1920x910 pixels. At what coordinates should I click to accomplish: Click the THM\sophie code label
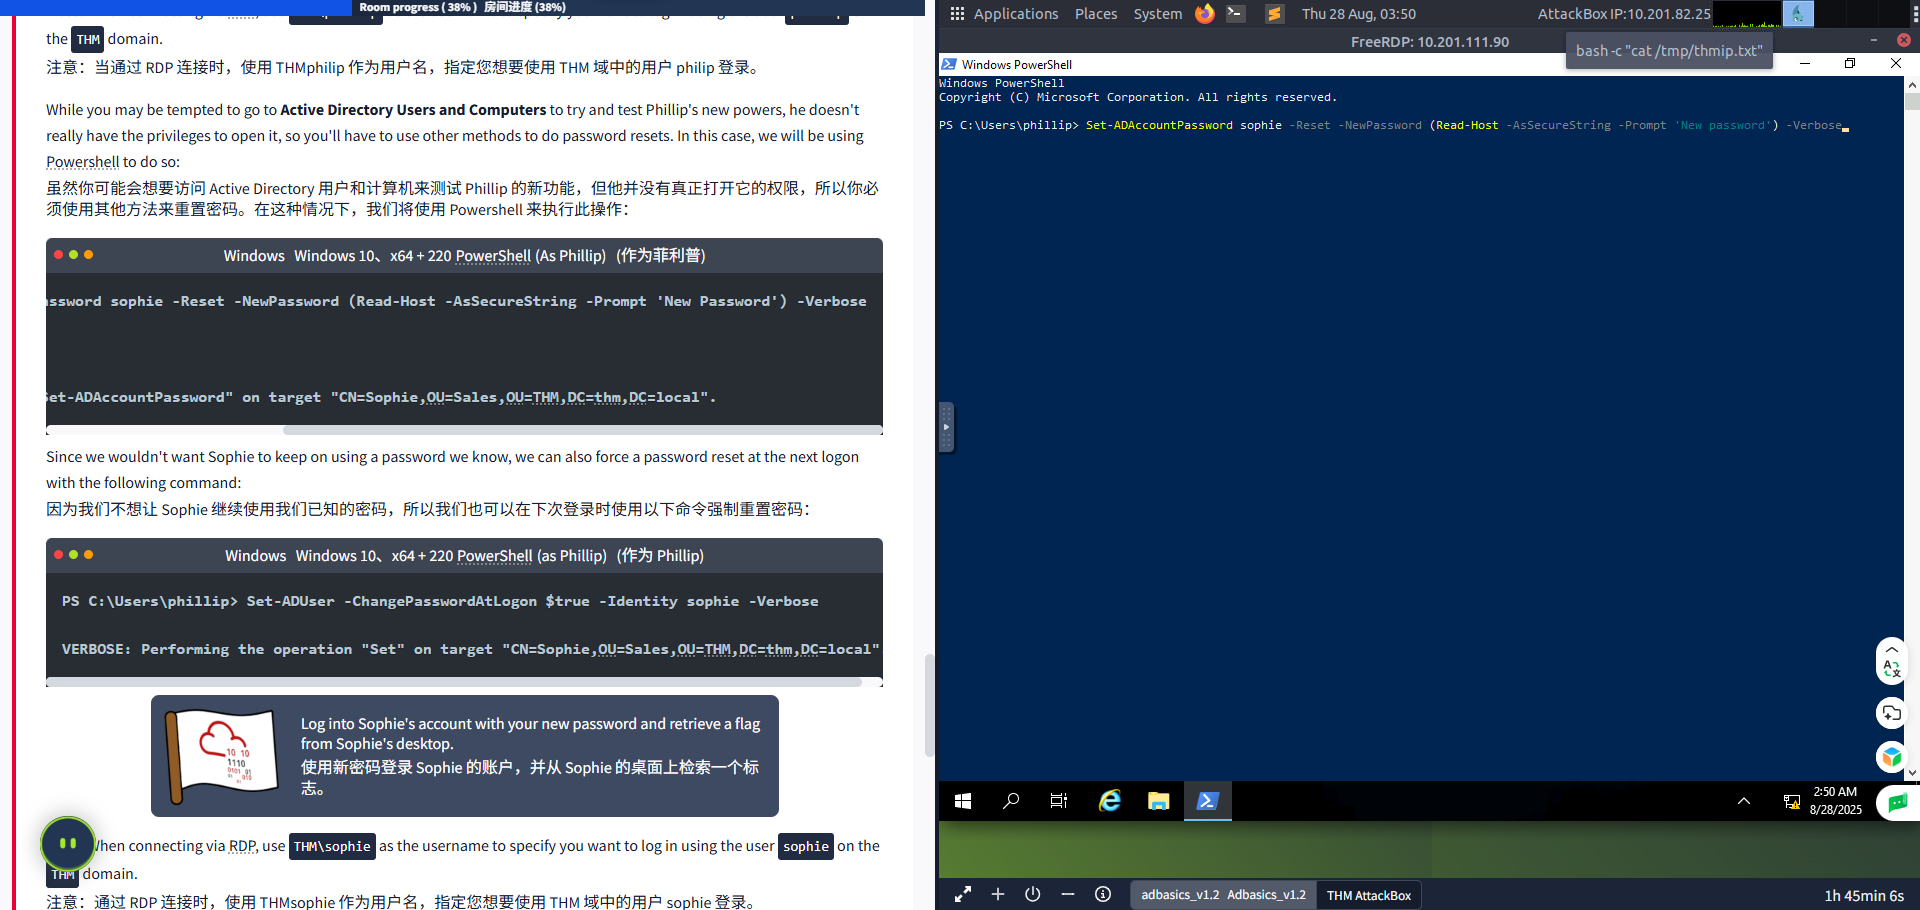(332, 846)
